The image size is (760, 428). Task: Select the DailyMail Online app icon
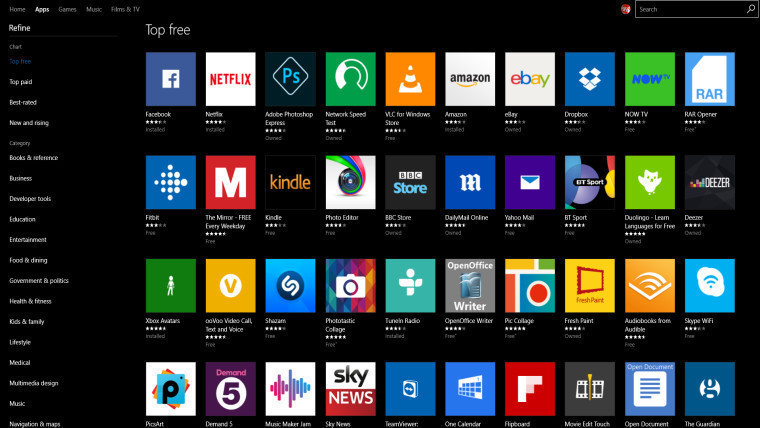470,182
